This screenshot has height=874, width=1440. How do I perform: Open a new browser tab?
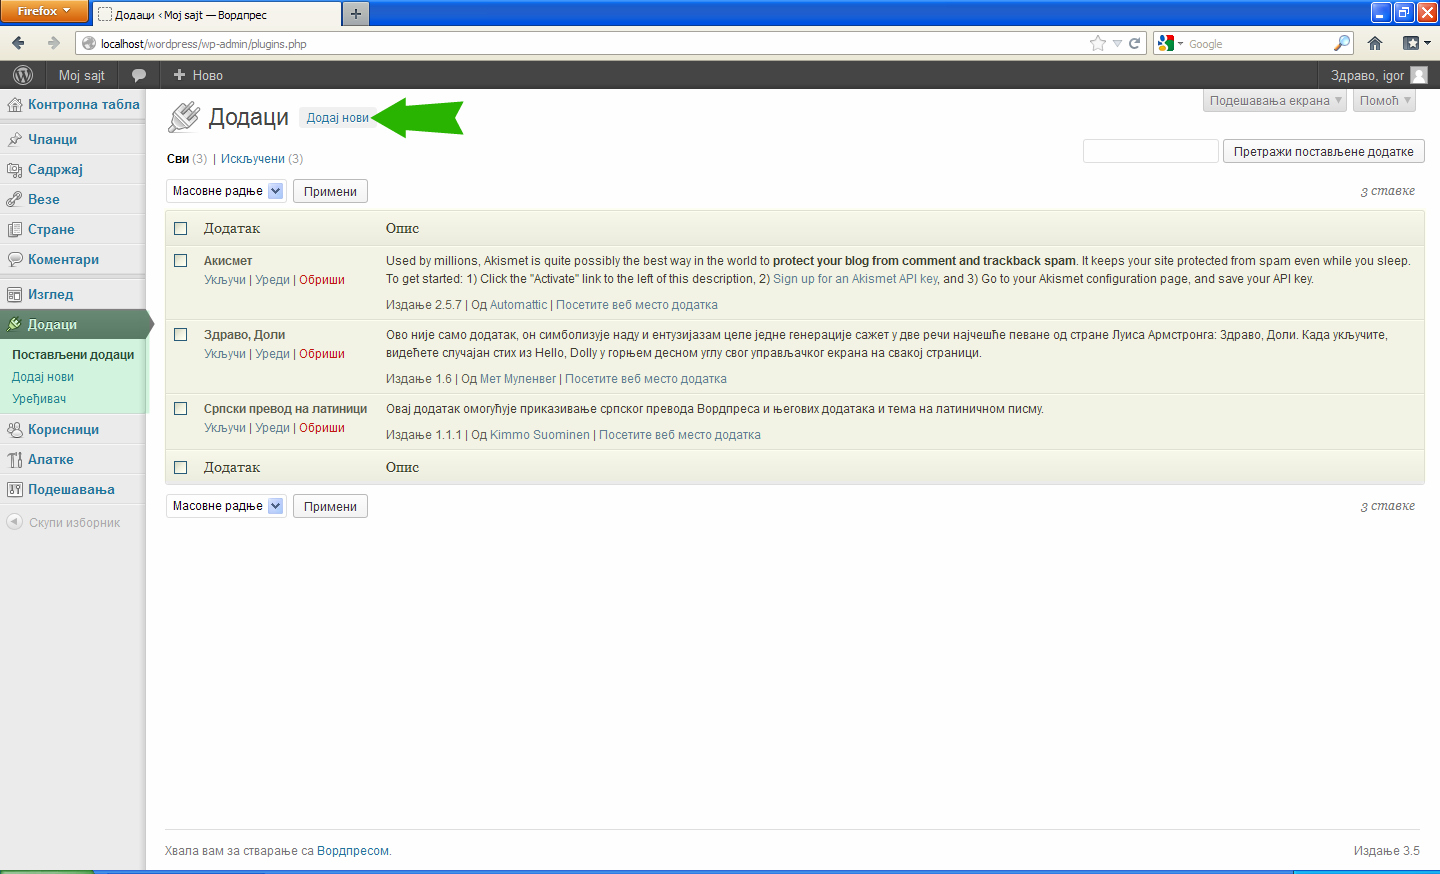coord(355,14)
